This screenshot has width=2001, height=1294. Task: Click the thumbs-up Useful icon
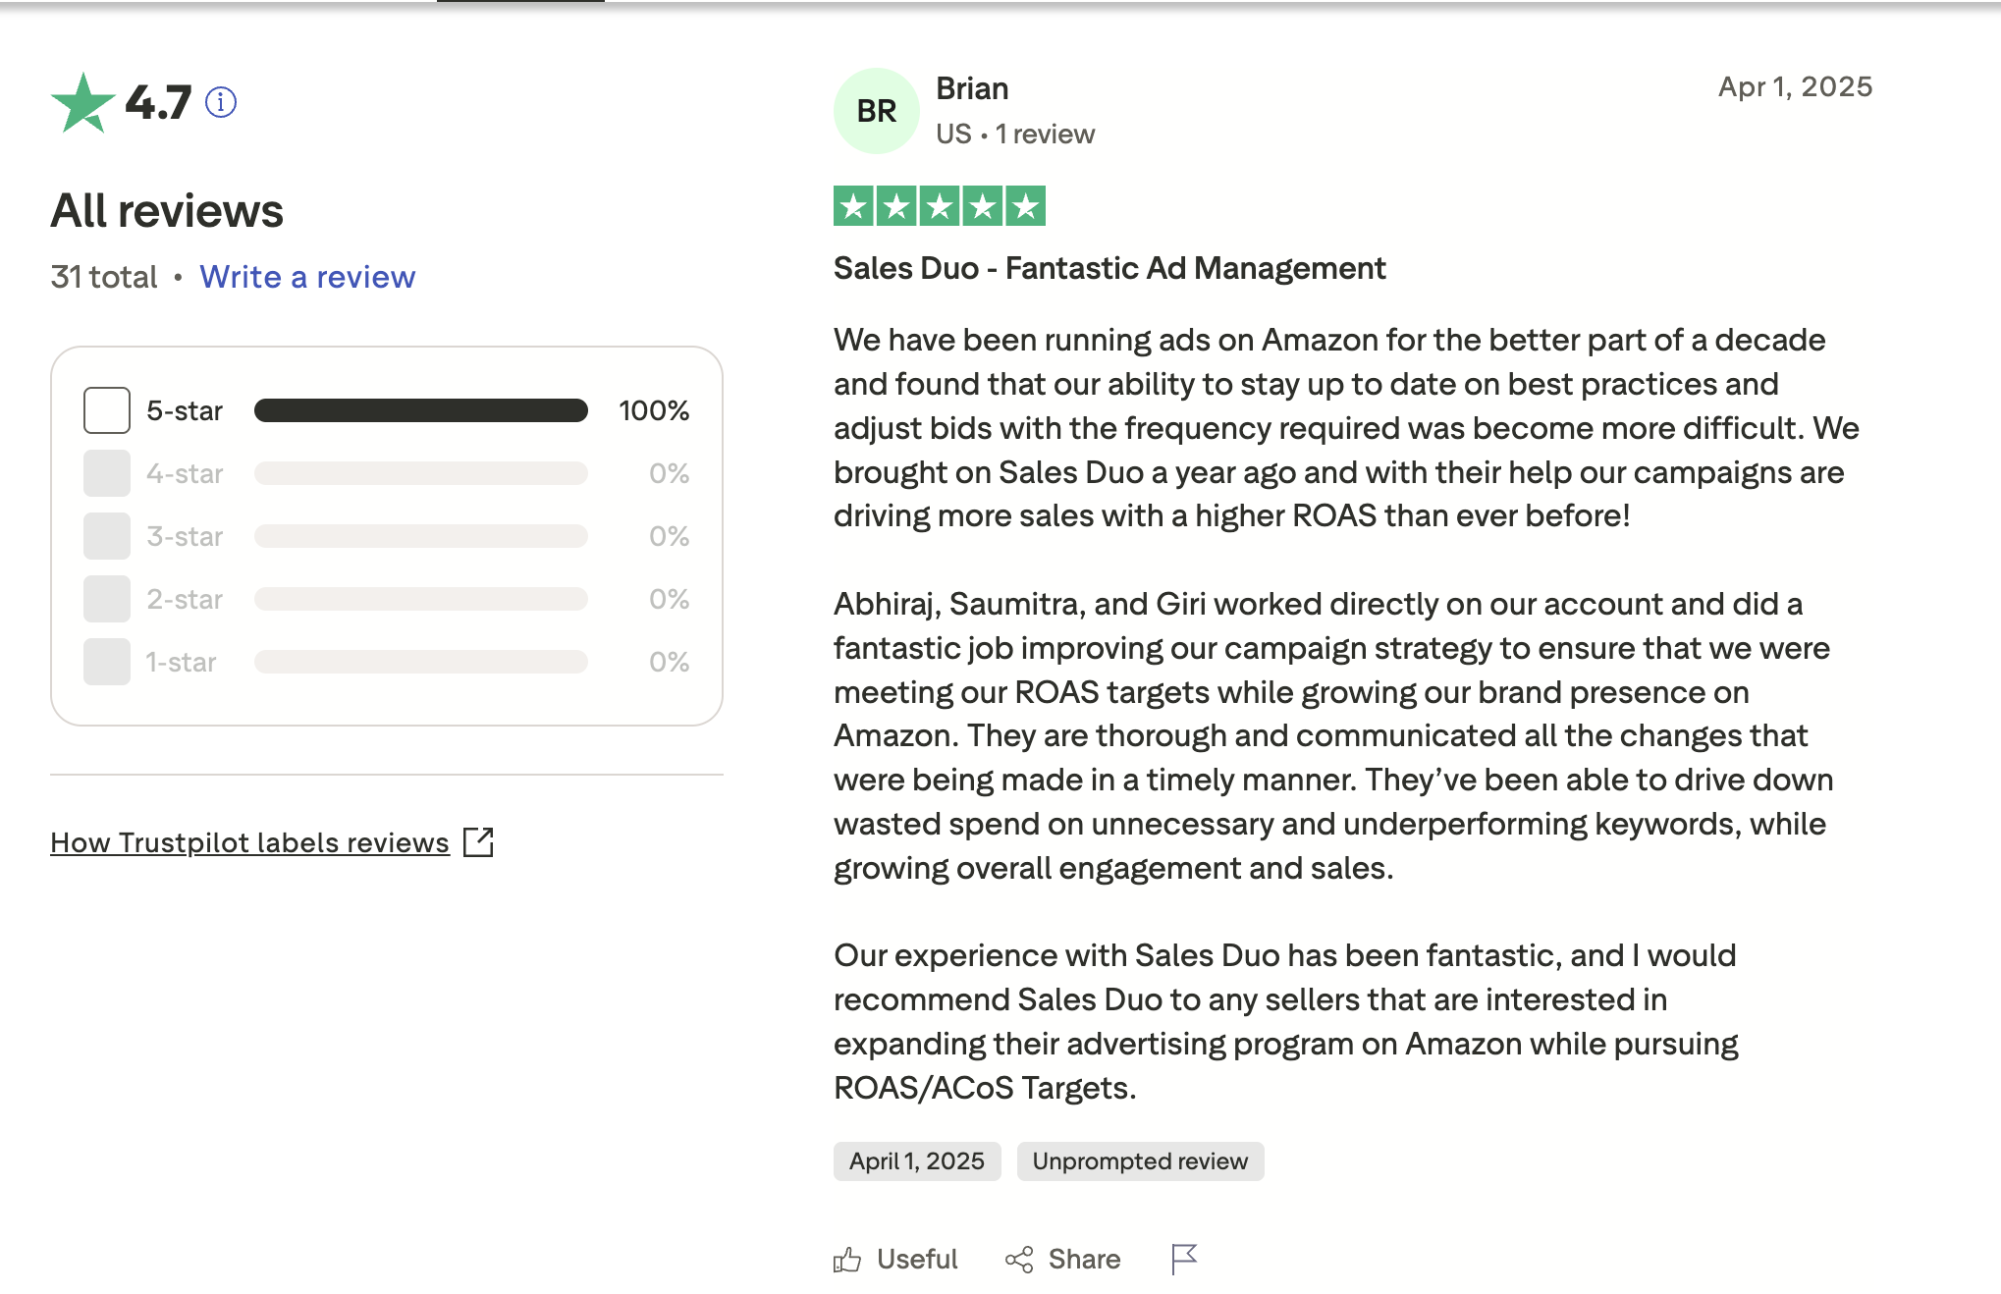(x=847, y=1259)
